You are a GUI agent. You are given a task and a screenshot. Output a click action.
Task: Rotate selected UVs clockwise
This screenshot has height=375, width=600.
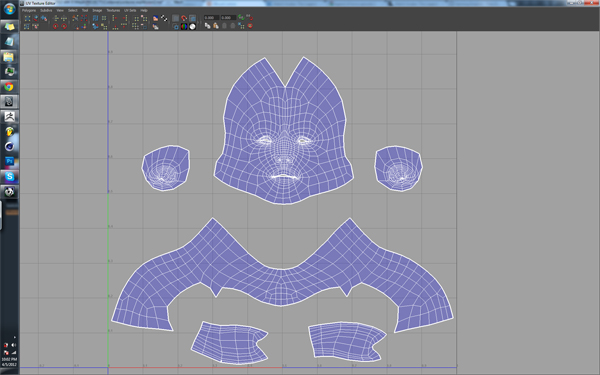pos(64,26)
